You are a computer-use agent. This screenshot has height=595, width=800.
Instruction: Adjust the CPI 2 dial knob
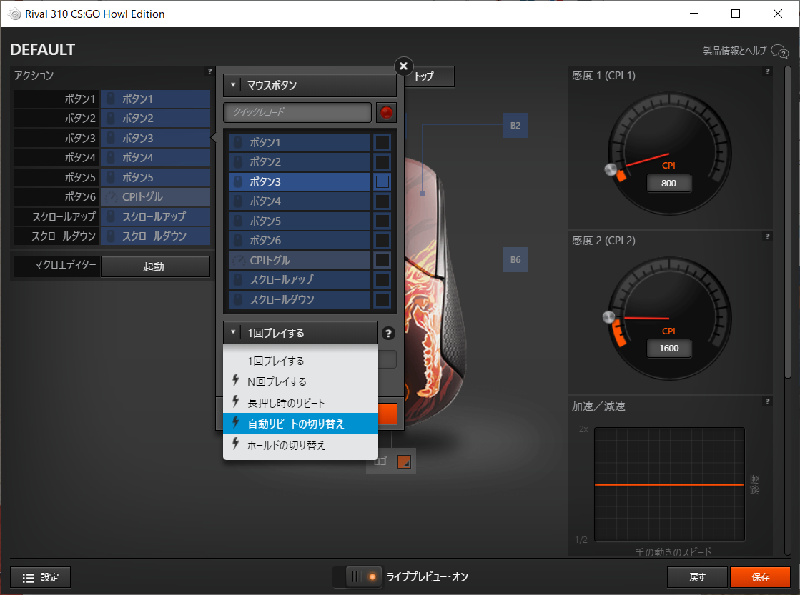(609, 317)
